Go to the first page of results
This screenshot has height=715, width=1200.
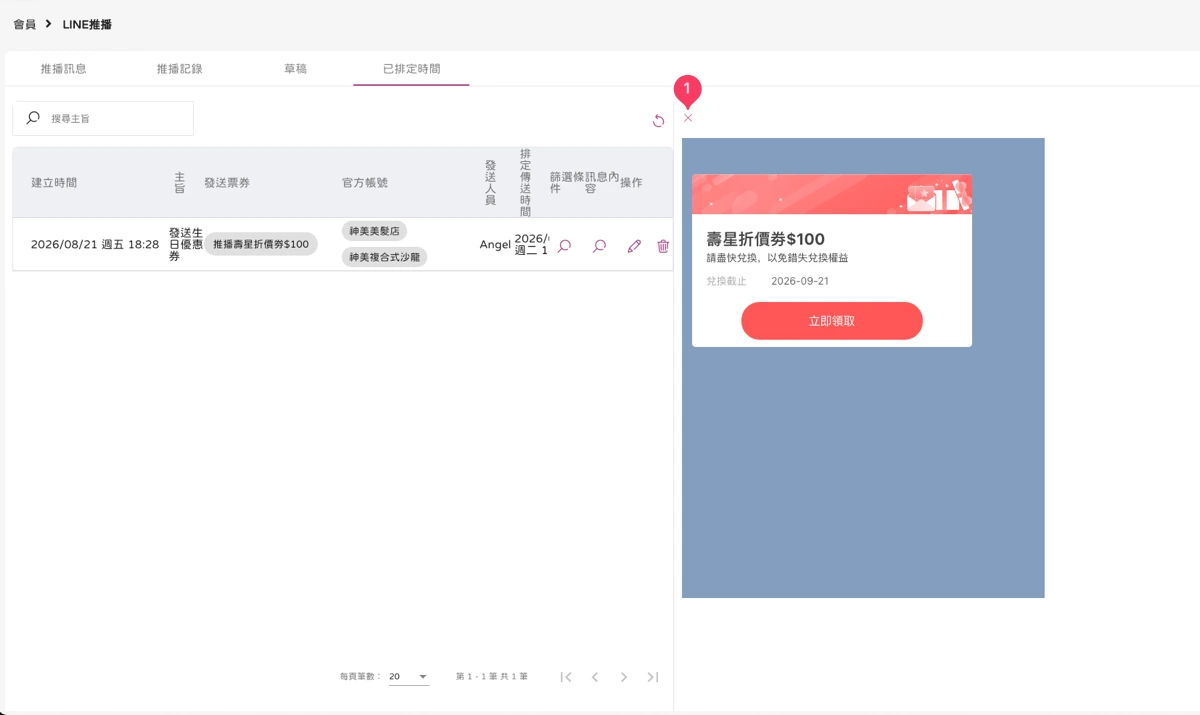566,677
